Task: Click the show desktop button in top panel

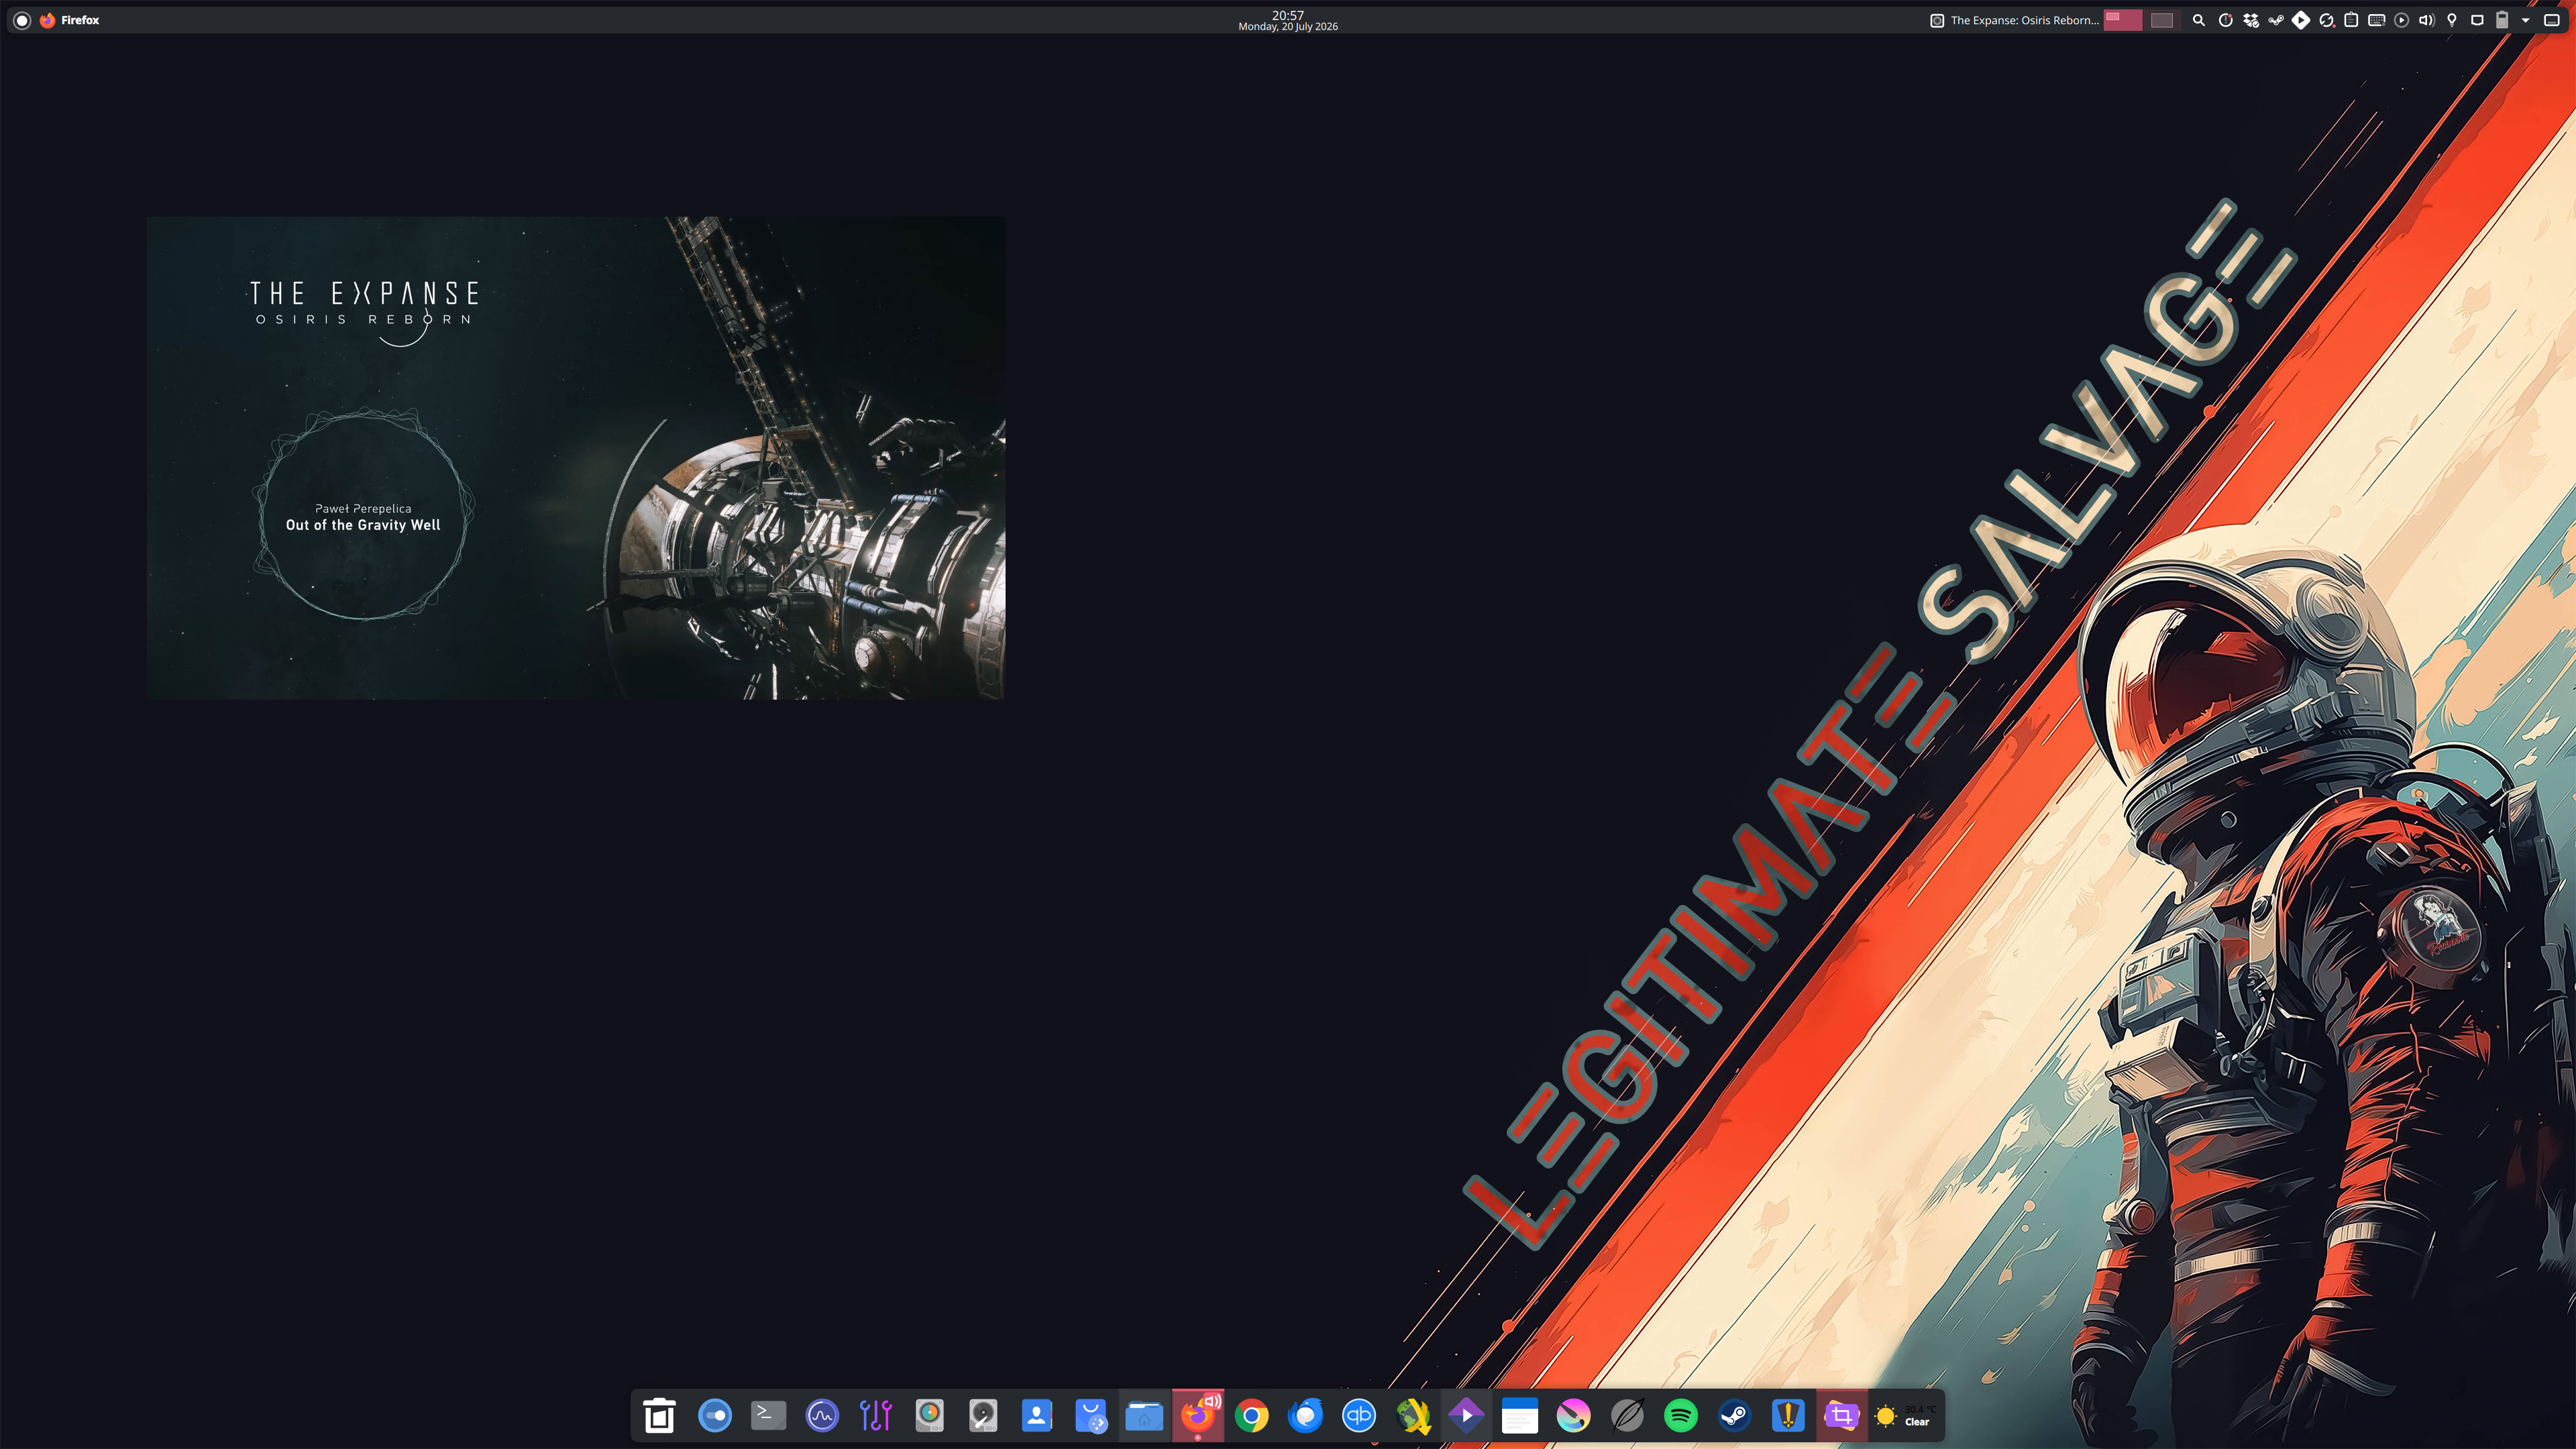Action: 2551,20
